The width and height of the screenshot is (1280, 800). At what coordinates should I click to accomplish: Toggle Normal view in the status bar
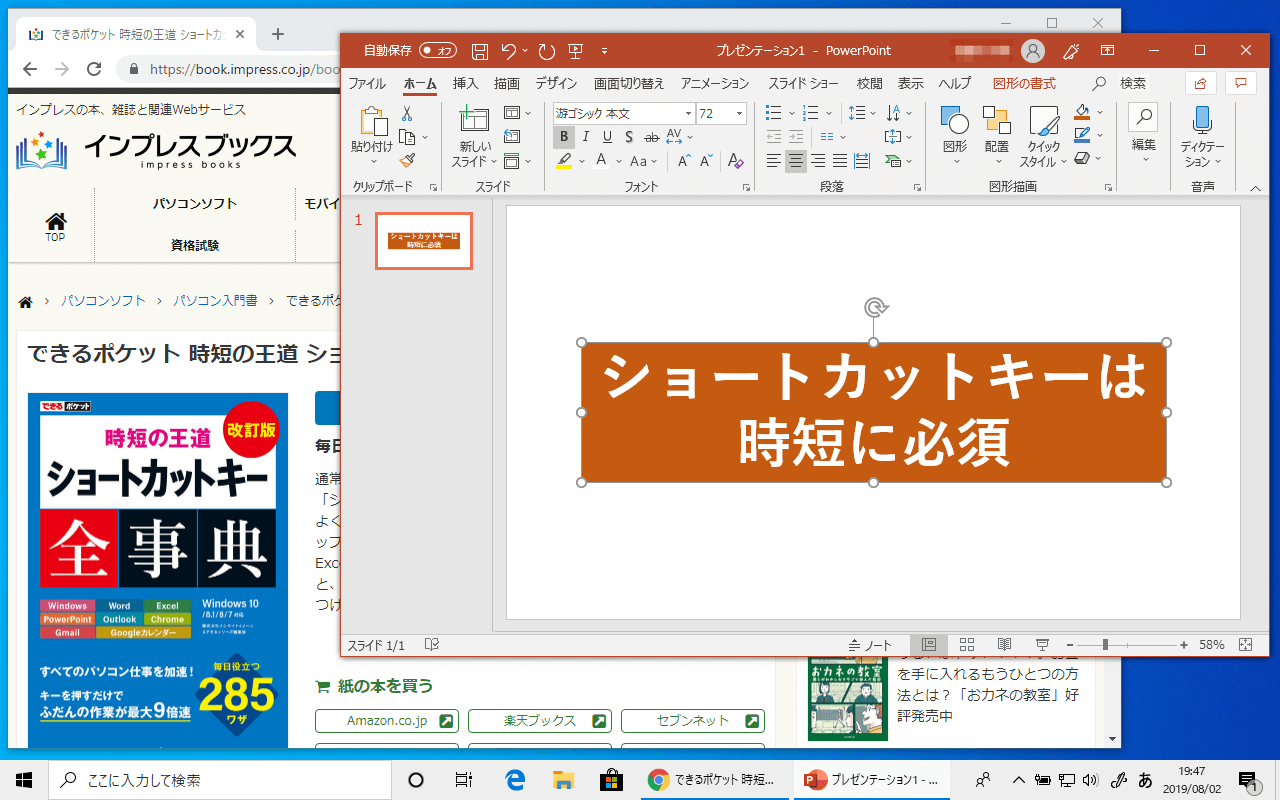[929, 645]
